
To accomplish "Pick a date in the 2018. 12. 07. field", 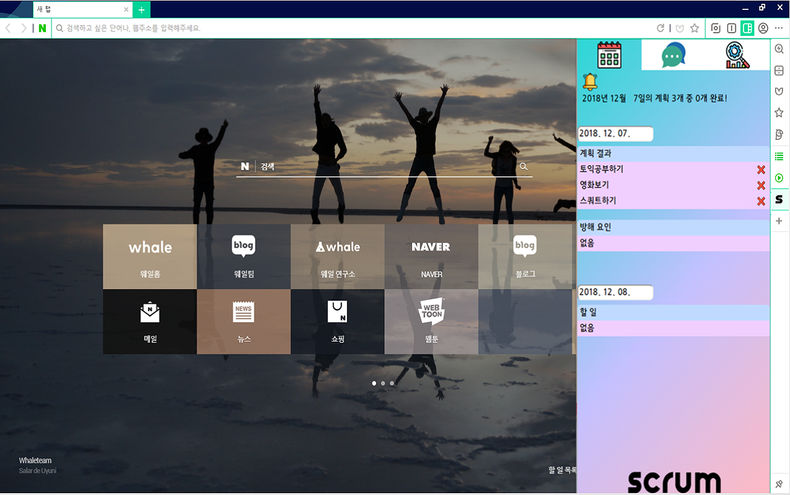I will tap(615, 134).
